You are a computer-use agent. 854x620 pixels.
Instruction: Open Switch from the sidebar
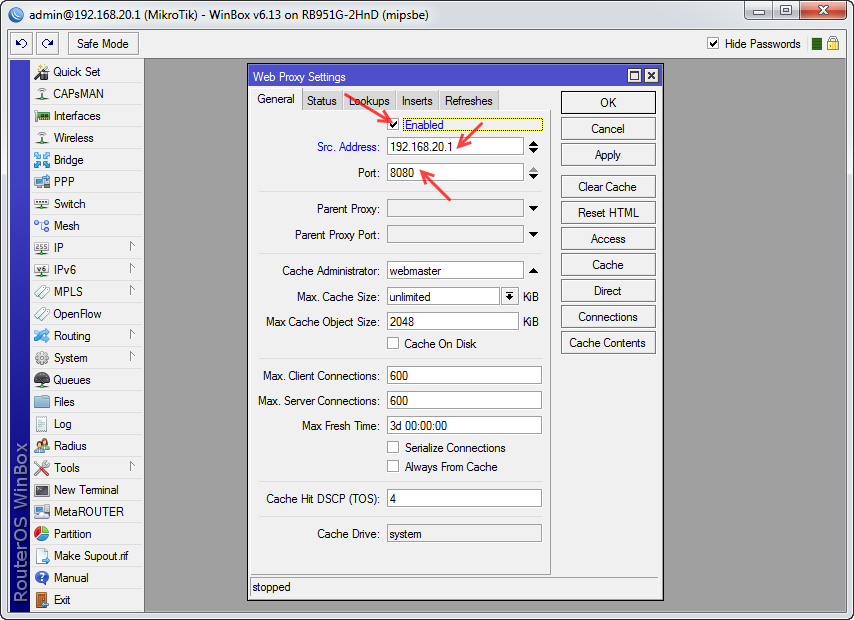coord(87,204)
